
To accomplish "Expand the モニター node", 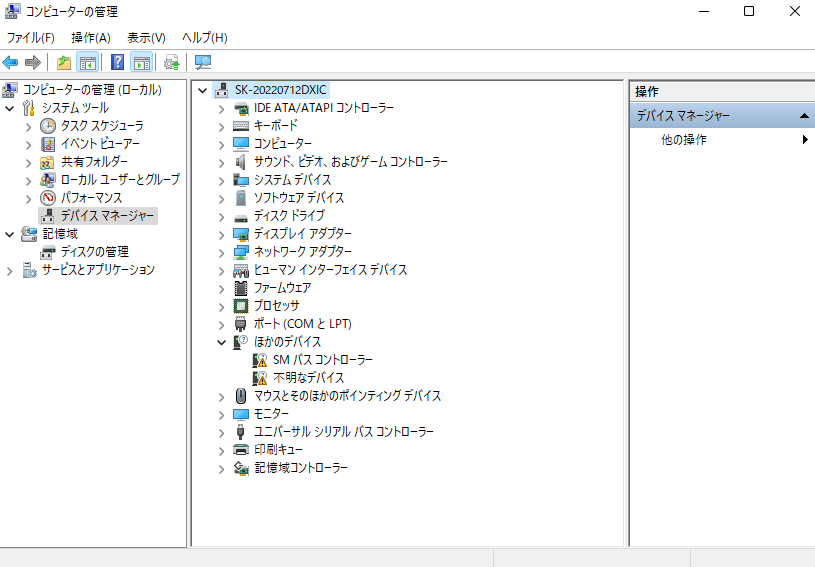I will [221, 415].
